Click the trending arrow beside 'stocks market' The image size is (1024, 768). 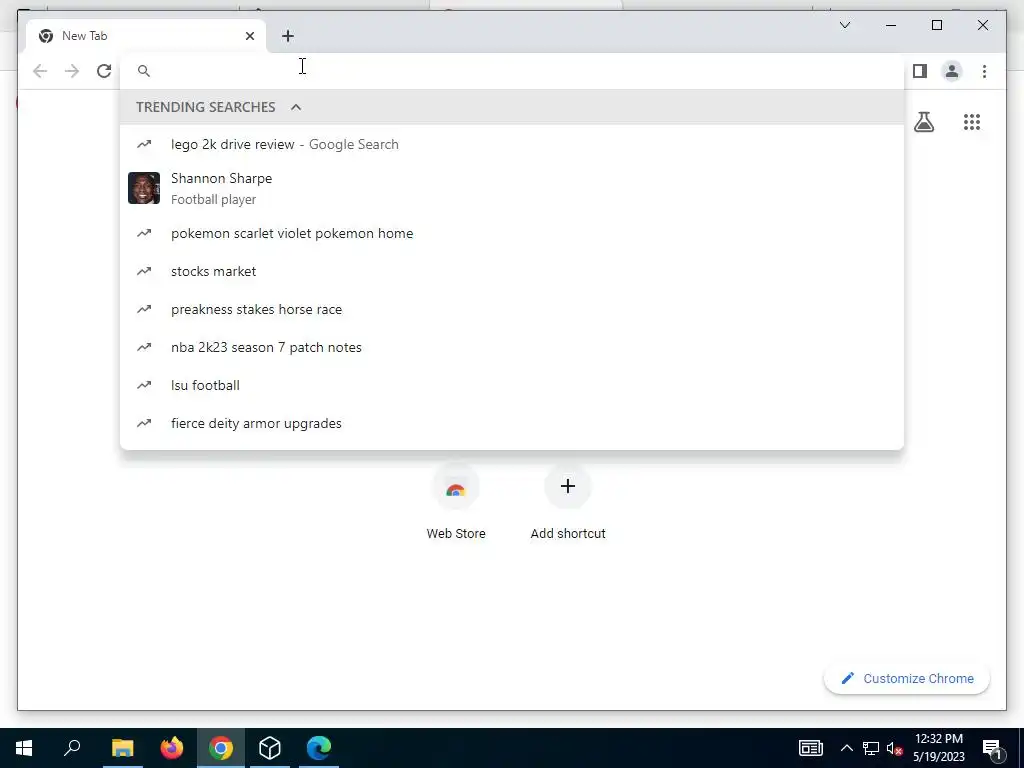coord(144,271)
